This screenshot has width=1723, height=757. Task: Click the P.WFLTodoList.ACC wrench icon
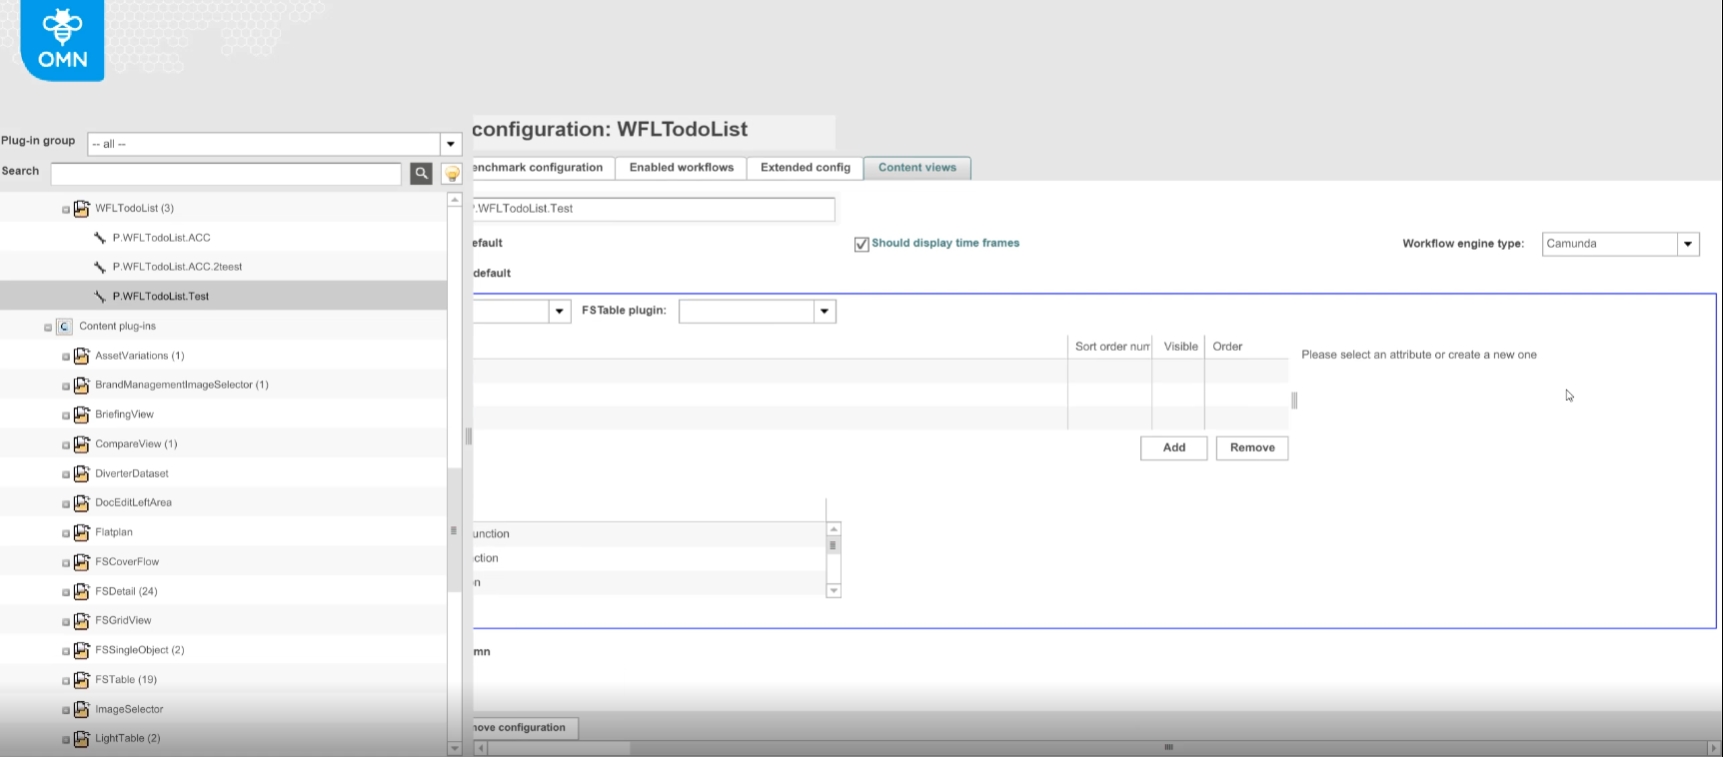(x=99, y=238)
